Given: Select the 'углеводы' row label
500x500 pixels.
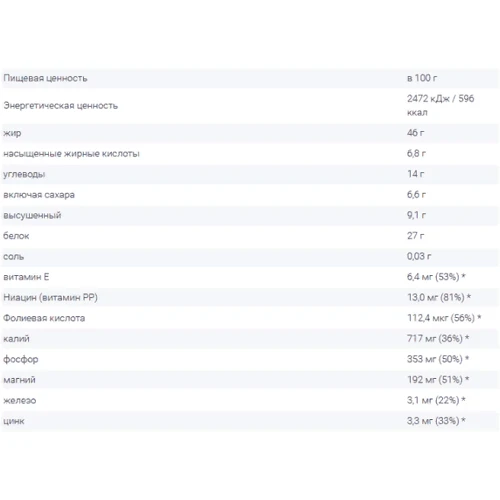Looking at the screenshot, I should (24, 174).
